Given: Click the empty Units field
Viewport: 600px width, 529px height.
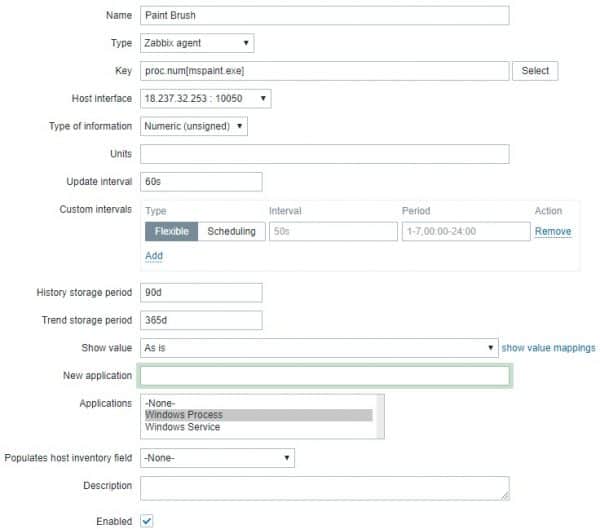Looking at the screenshot, I should 324,154.
